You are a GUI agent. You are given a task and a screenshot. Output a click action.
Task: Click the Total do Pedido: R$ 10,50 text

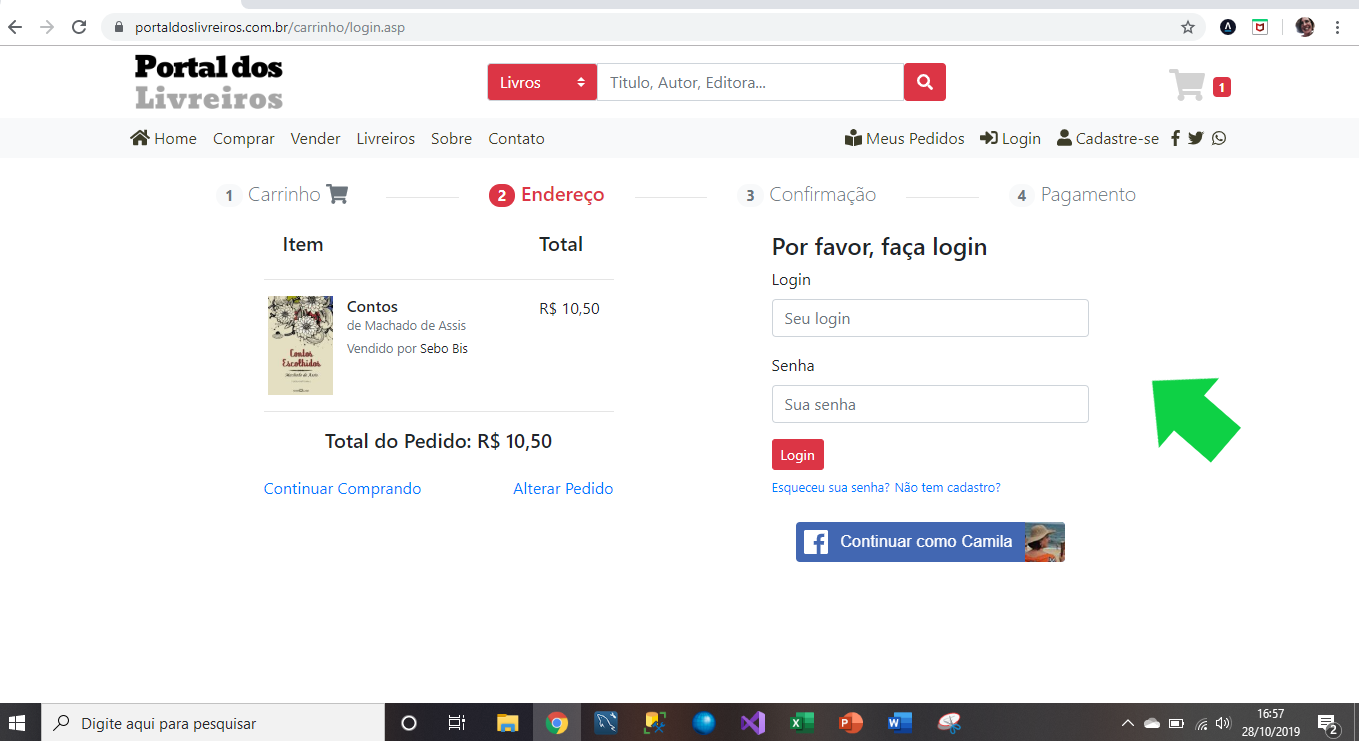(x=438, y=441)
